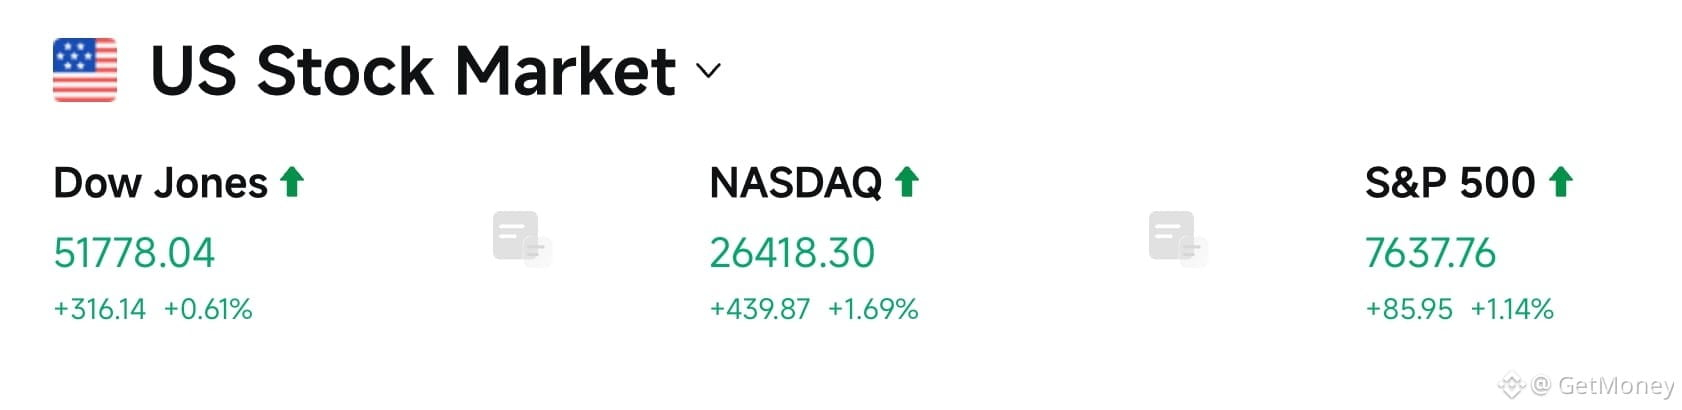Select the NASDAQ index label
The image size is (1682, 410).
796,183
